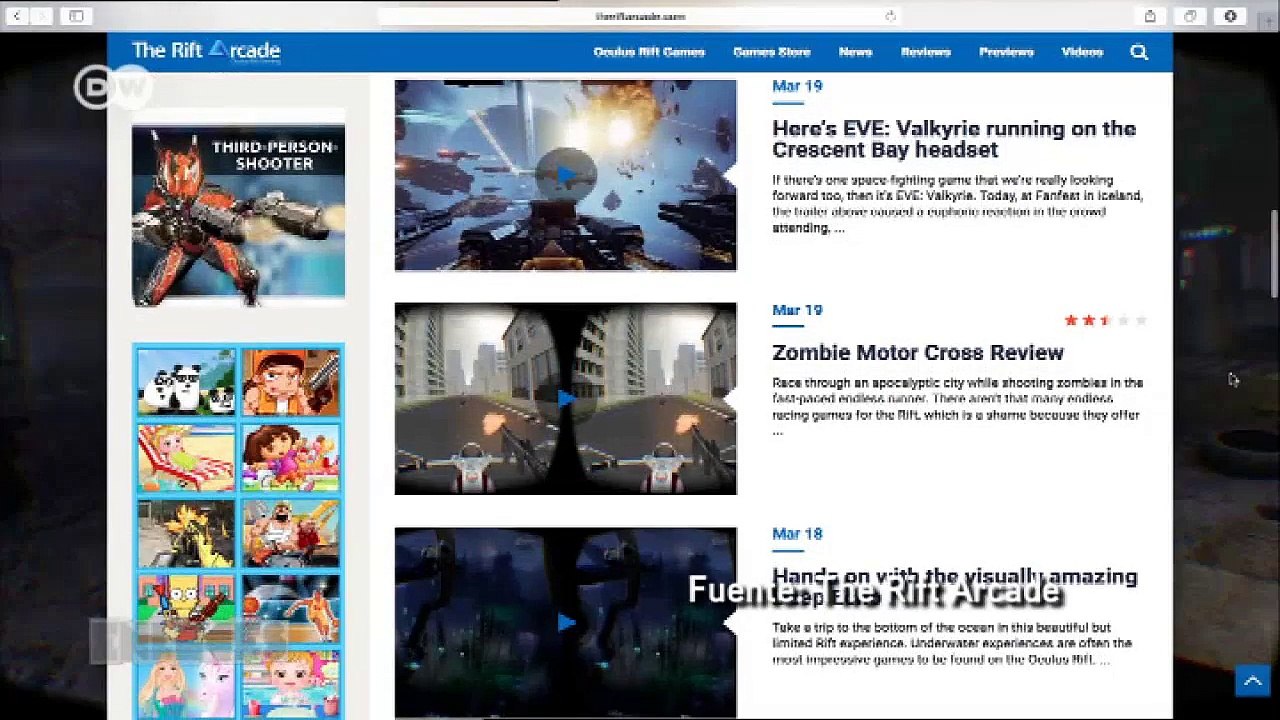This screenshot has height=720, width=1280.
Task: Open the Previews menu item
Action: point(1005,52)
